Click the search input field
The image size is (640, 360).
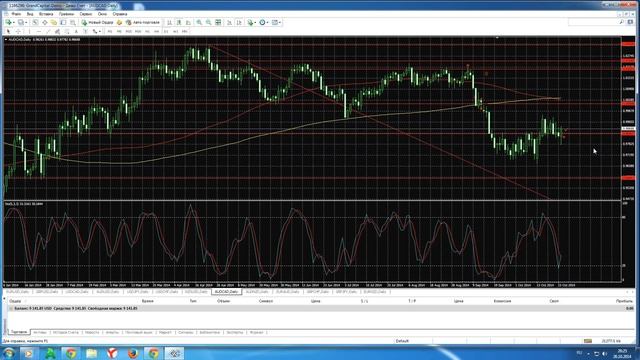pyautogui.click(x=593, y=22)
